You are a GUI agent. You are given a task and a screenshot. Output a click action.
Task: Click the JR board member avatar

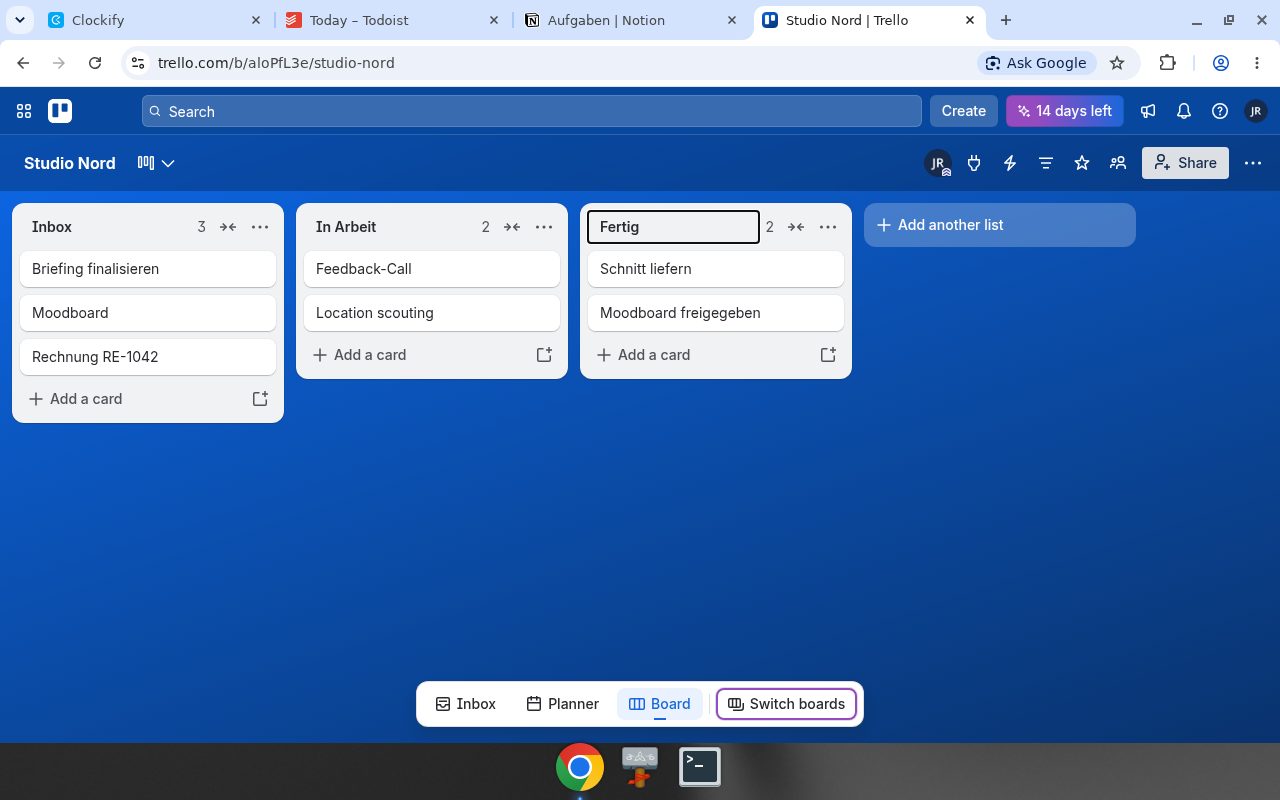click(x=938, y=163)
